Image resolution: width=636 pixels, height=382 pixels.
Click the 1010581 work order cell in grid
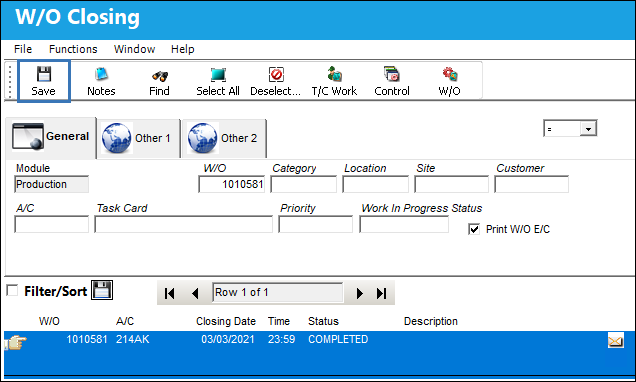[87, 339]
